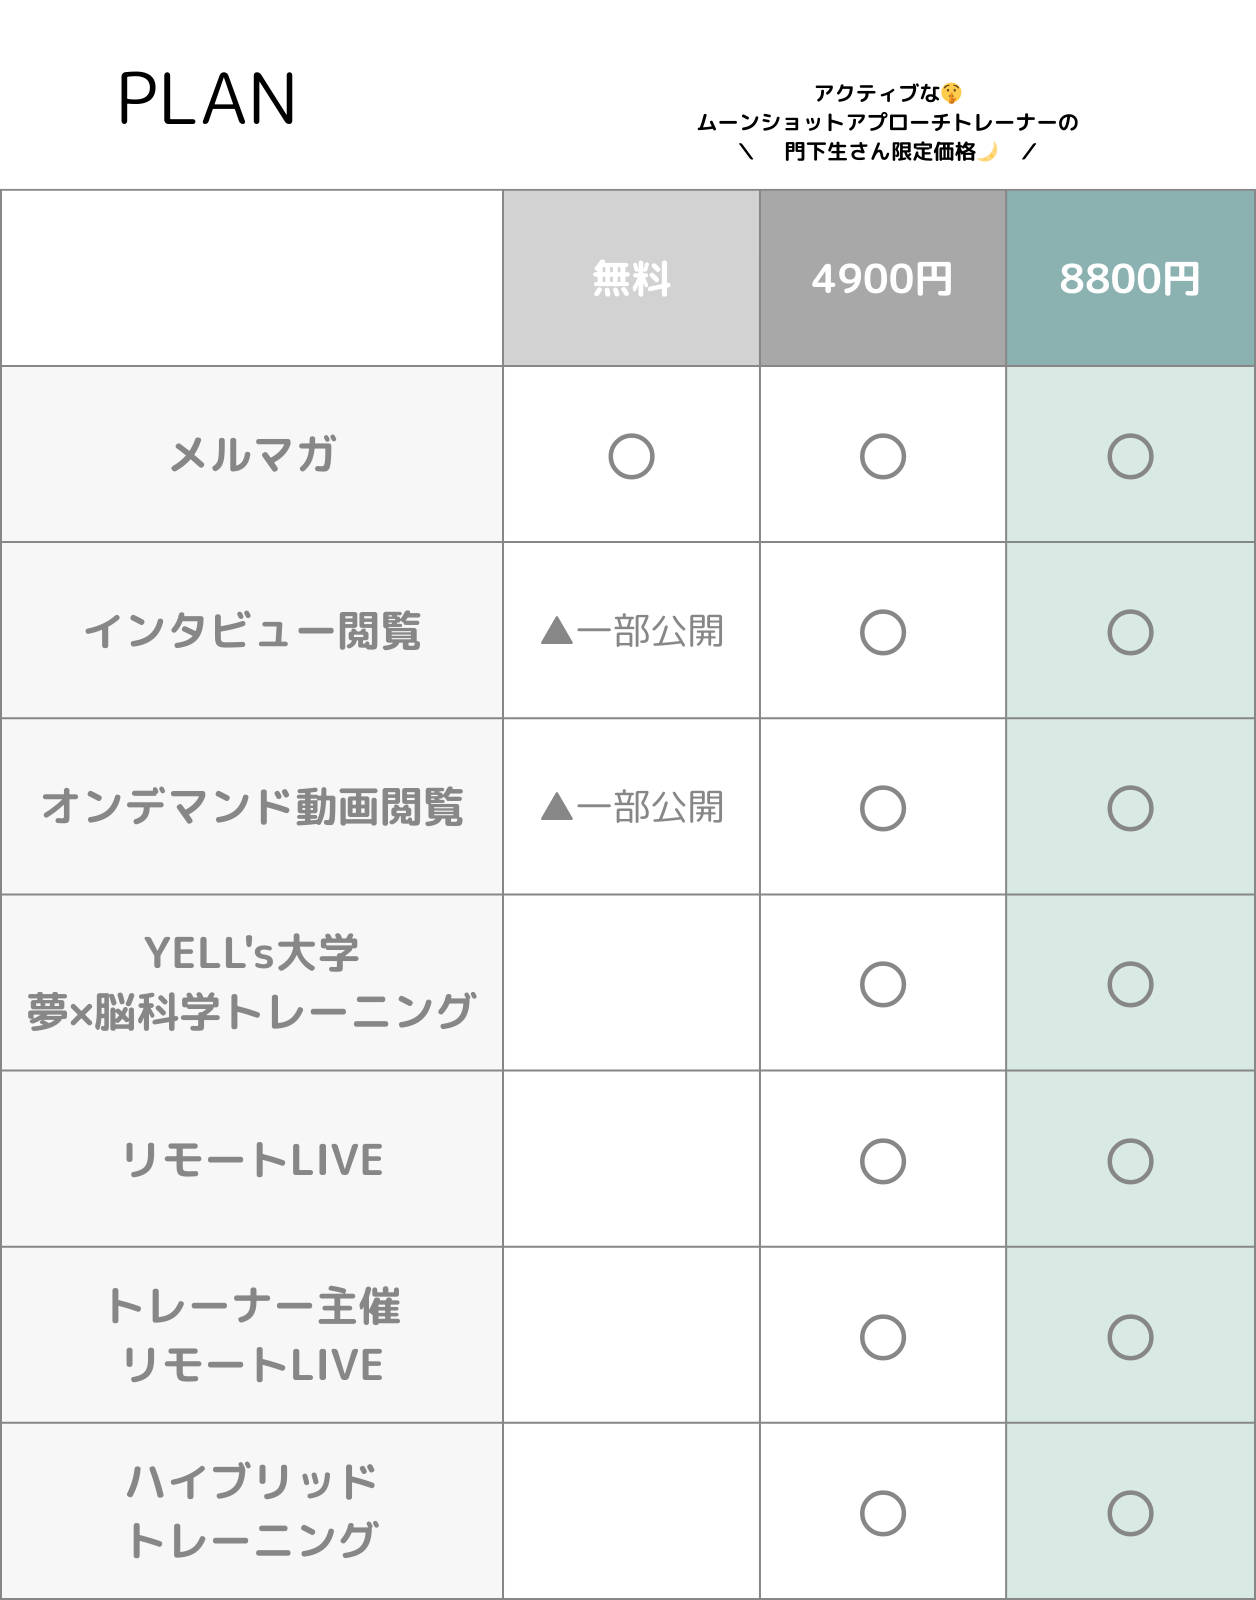Click the ▲一部公開 mark for オンデマンド動画閲覧

pos(631,808)
